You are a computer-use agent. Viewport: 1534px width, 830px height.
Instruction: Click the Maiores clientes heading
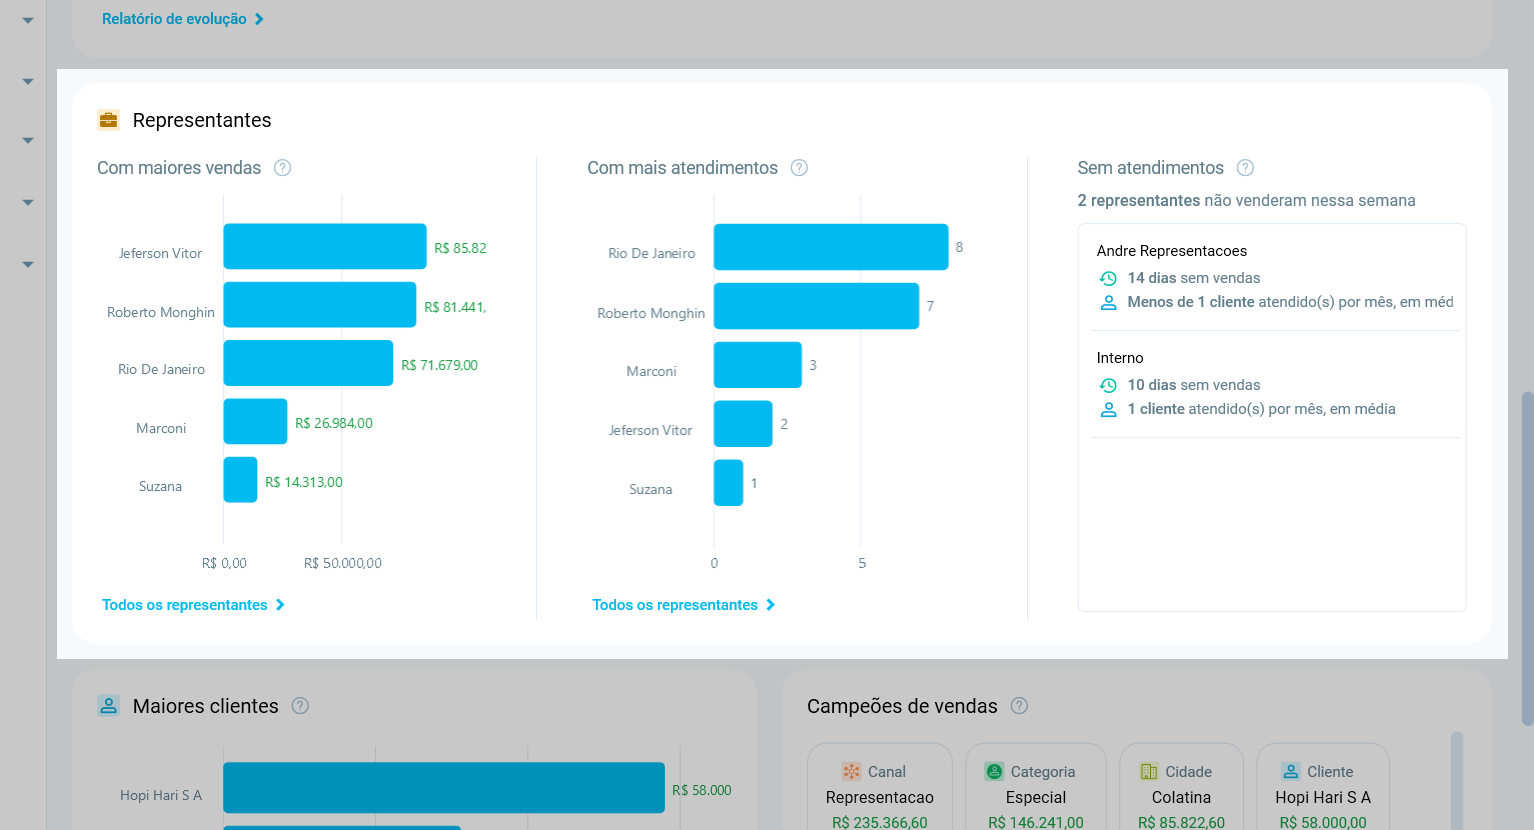pyautogui.click(x=206, y=706)
